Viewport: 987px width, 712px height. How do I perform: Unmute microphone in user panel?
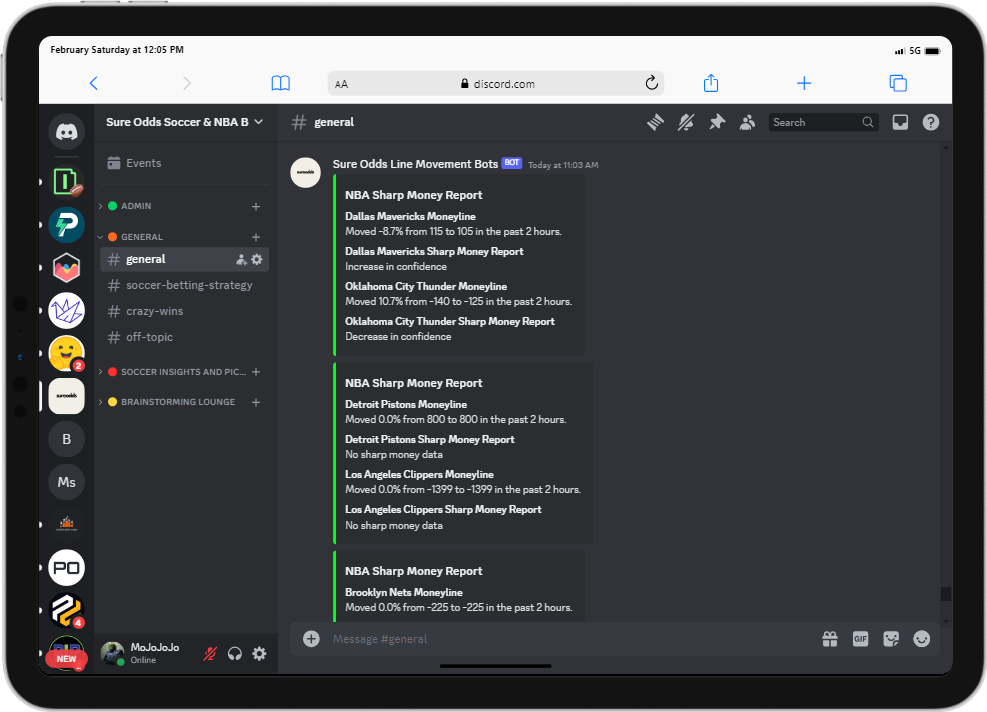tap(210, 654)
